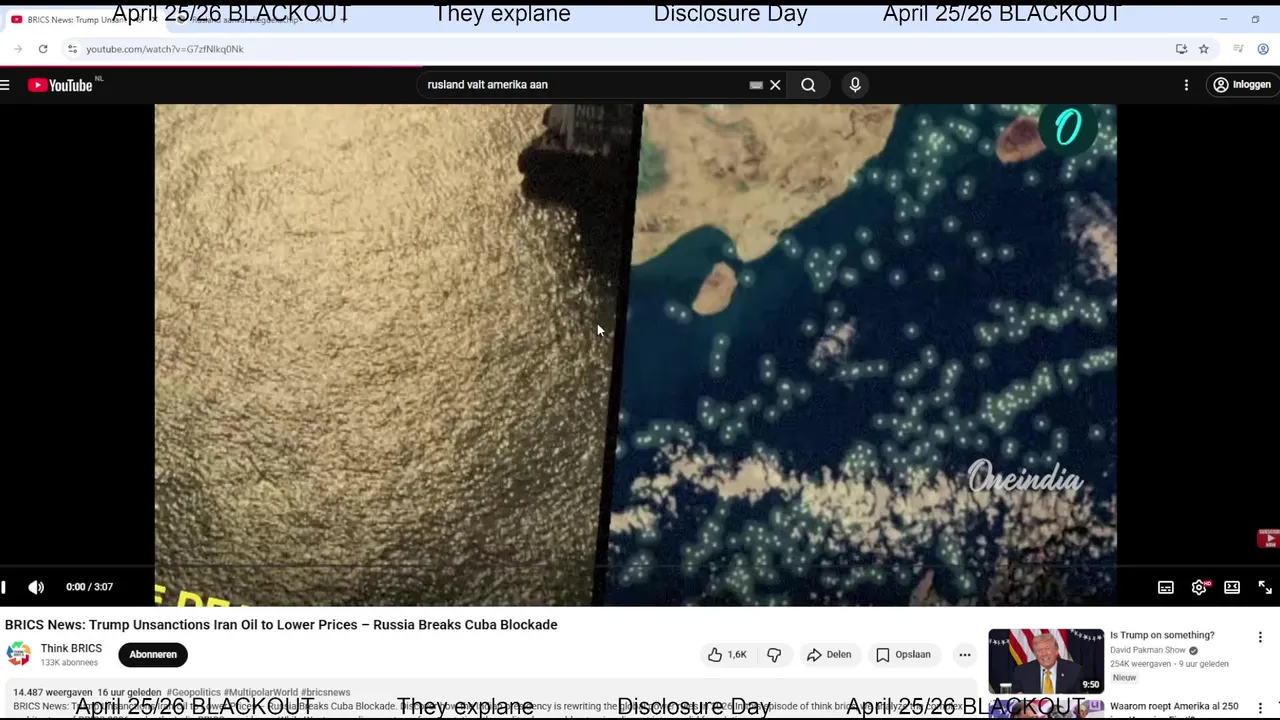Visit the David Pakman Show channel
Image resolution: width=1280 pixels, height=720 pixels.
point(1148,650)
